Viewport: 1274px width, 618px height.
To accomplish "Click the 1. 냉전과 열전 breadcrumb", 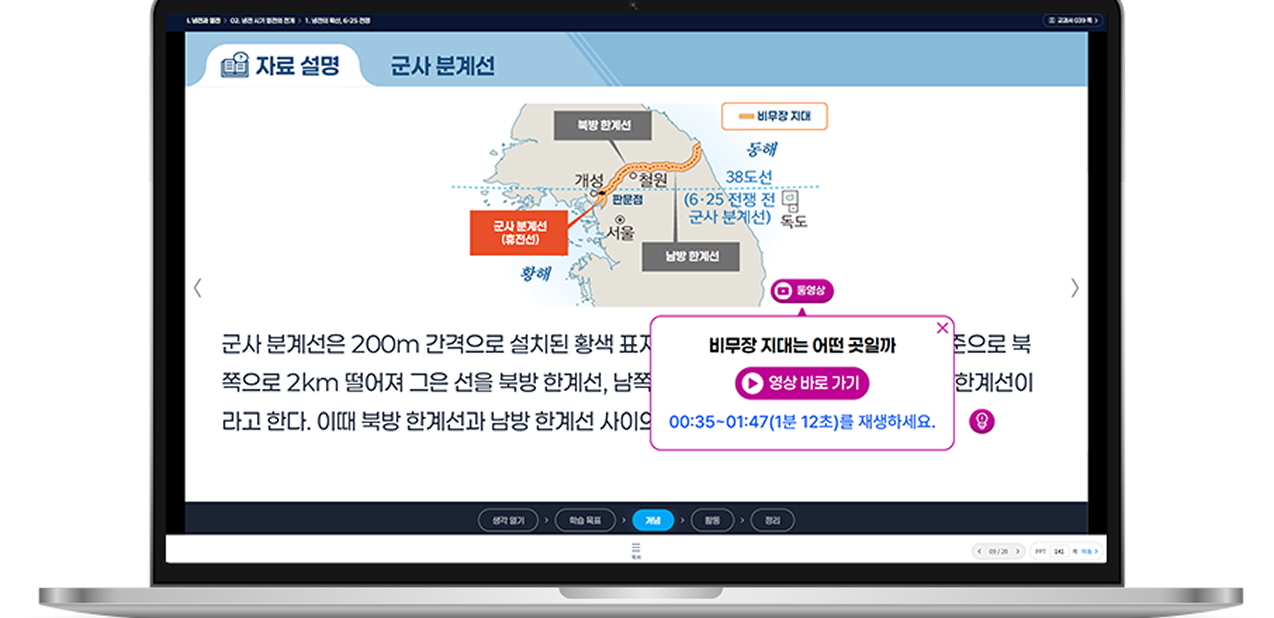I will (203, 20).
